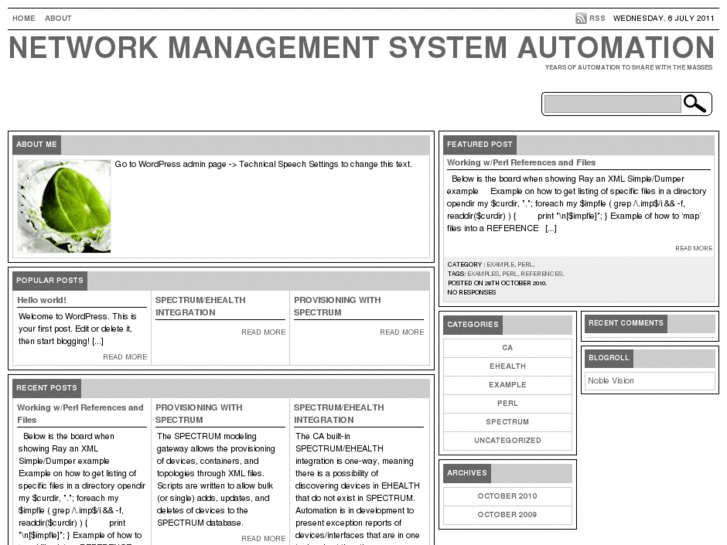Click the Popular Posts section header
This screenshot has height=545, width=727.
coord(50,281)
